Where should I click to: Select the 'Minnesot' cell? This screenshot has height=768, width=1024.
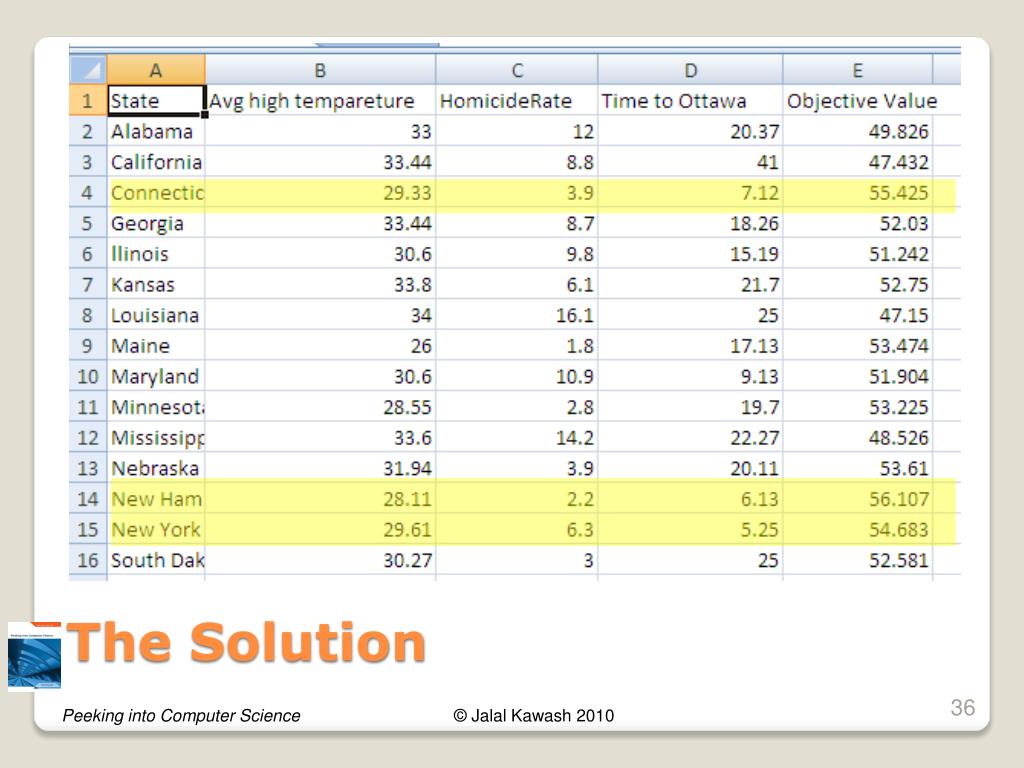point(156,407)
